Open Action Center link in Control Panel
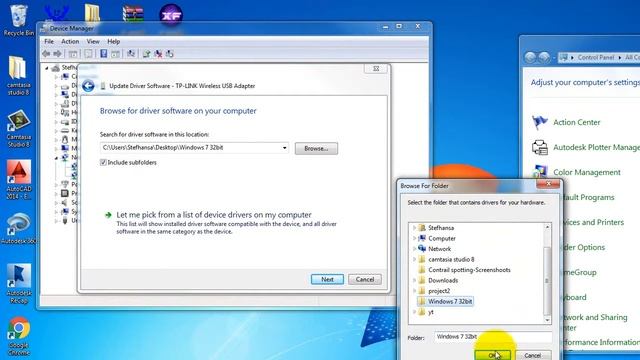Image resolution: width=640 pixels, height=360 pixels. pyautogui.click(x=576, y=122)
